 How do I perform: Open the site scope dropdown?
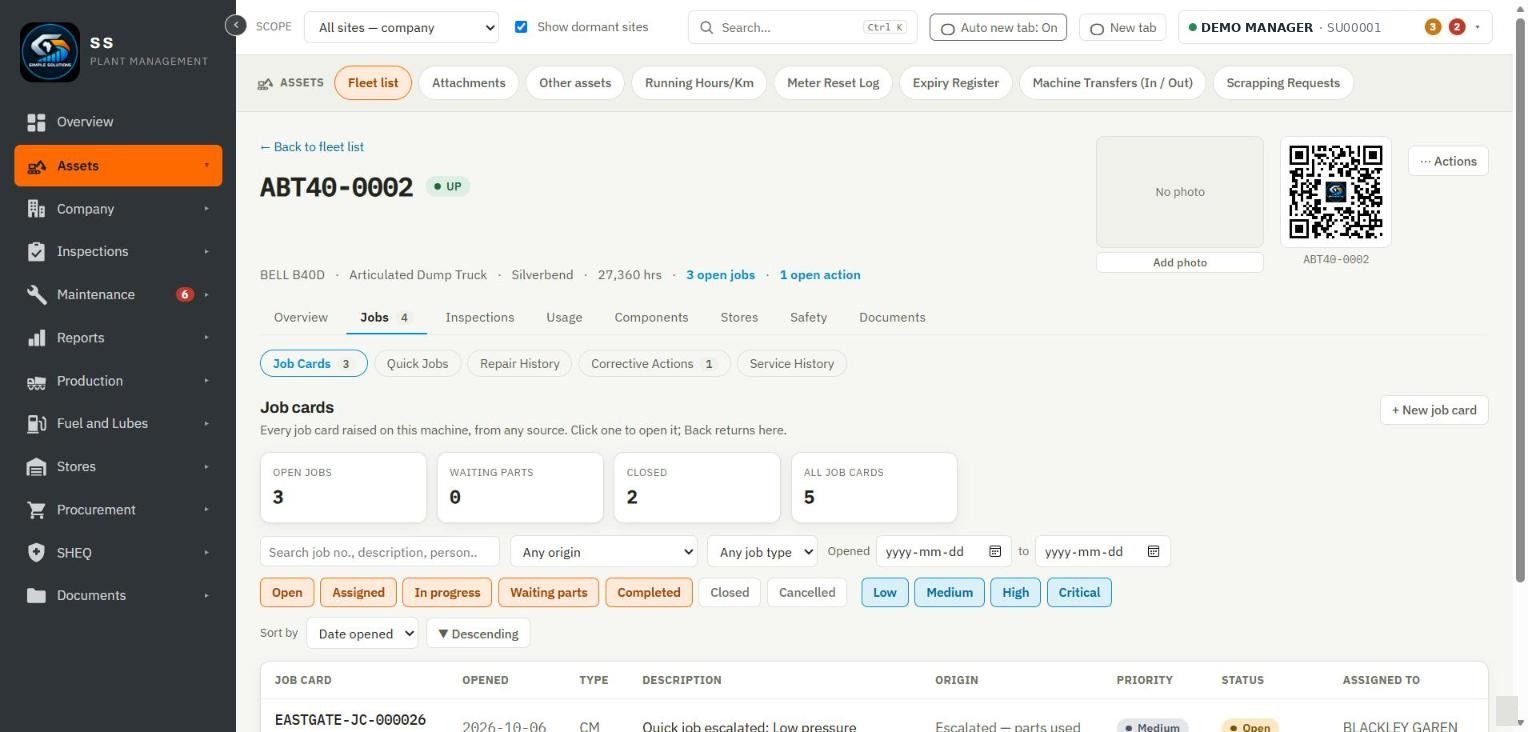tap(401, 27)
